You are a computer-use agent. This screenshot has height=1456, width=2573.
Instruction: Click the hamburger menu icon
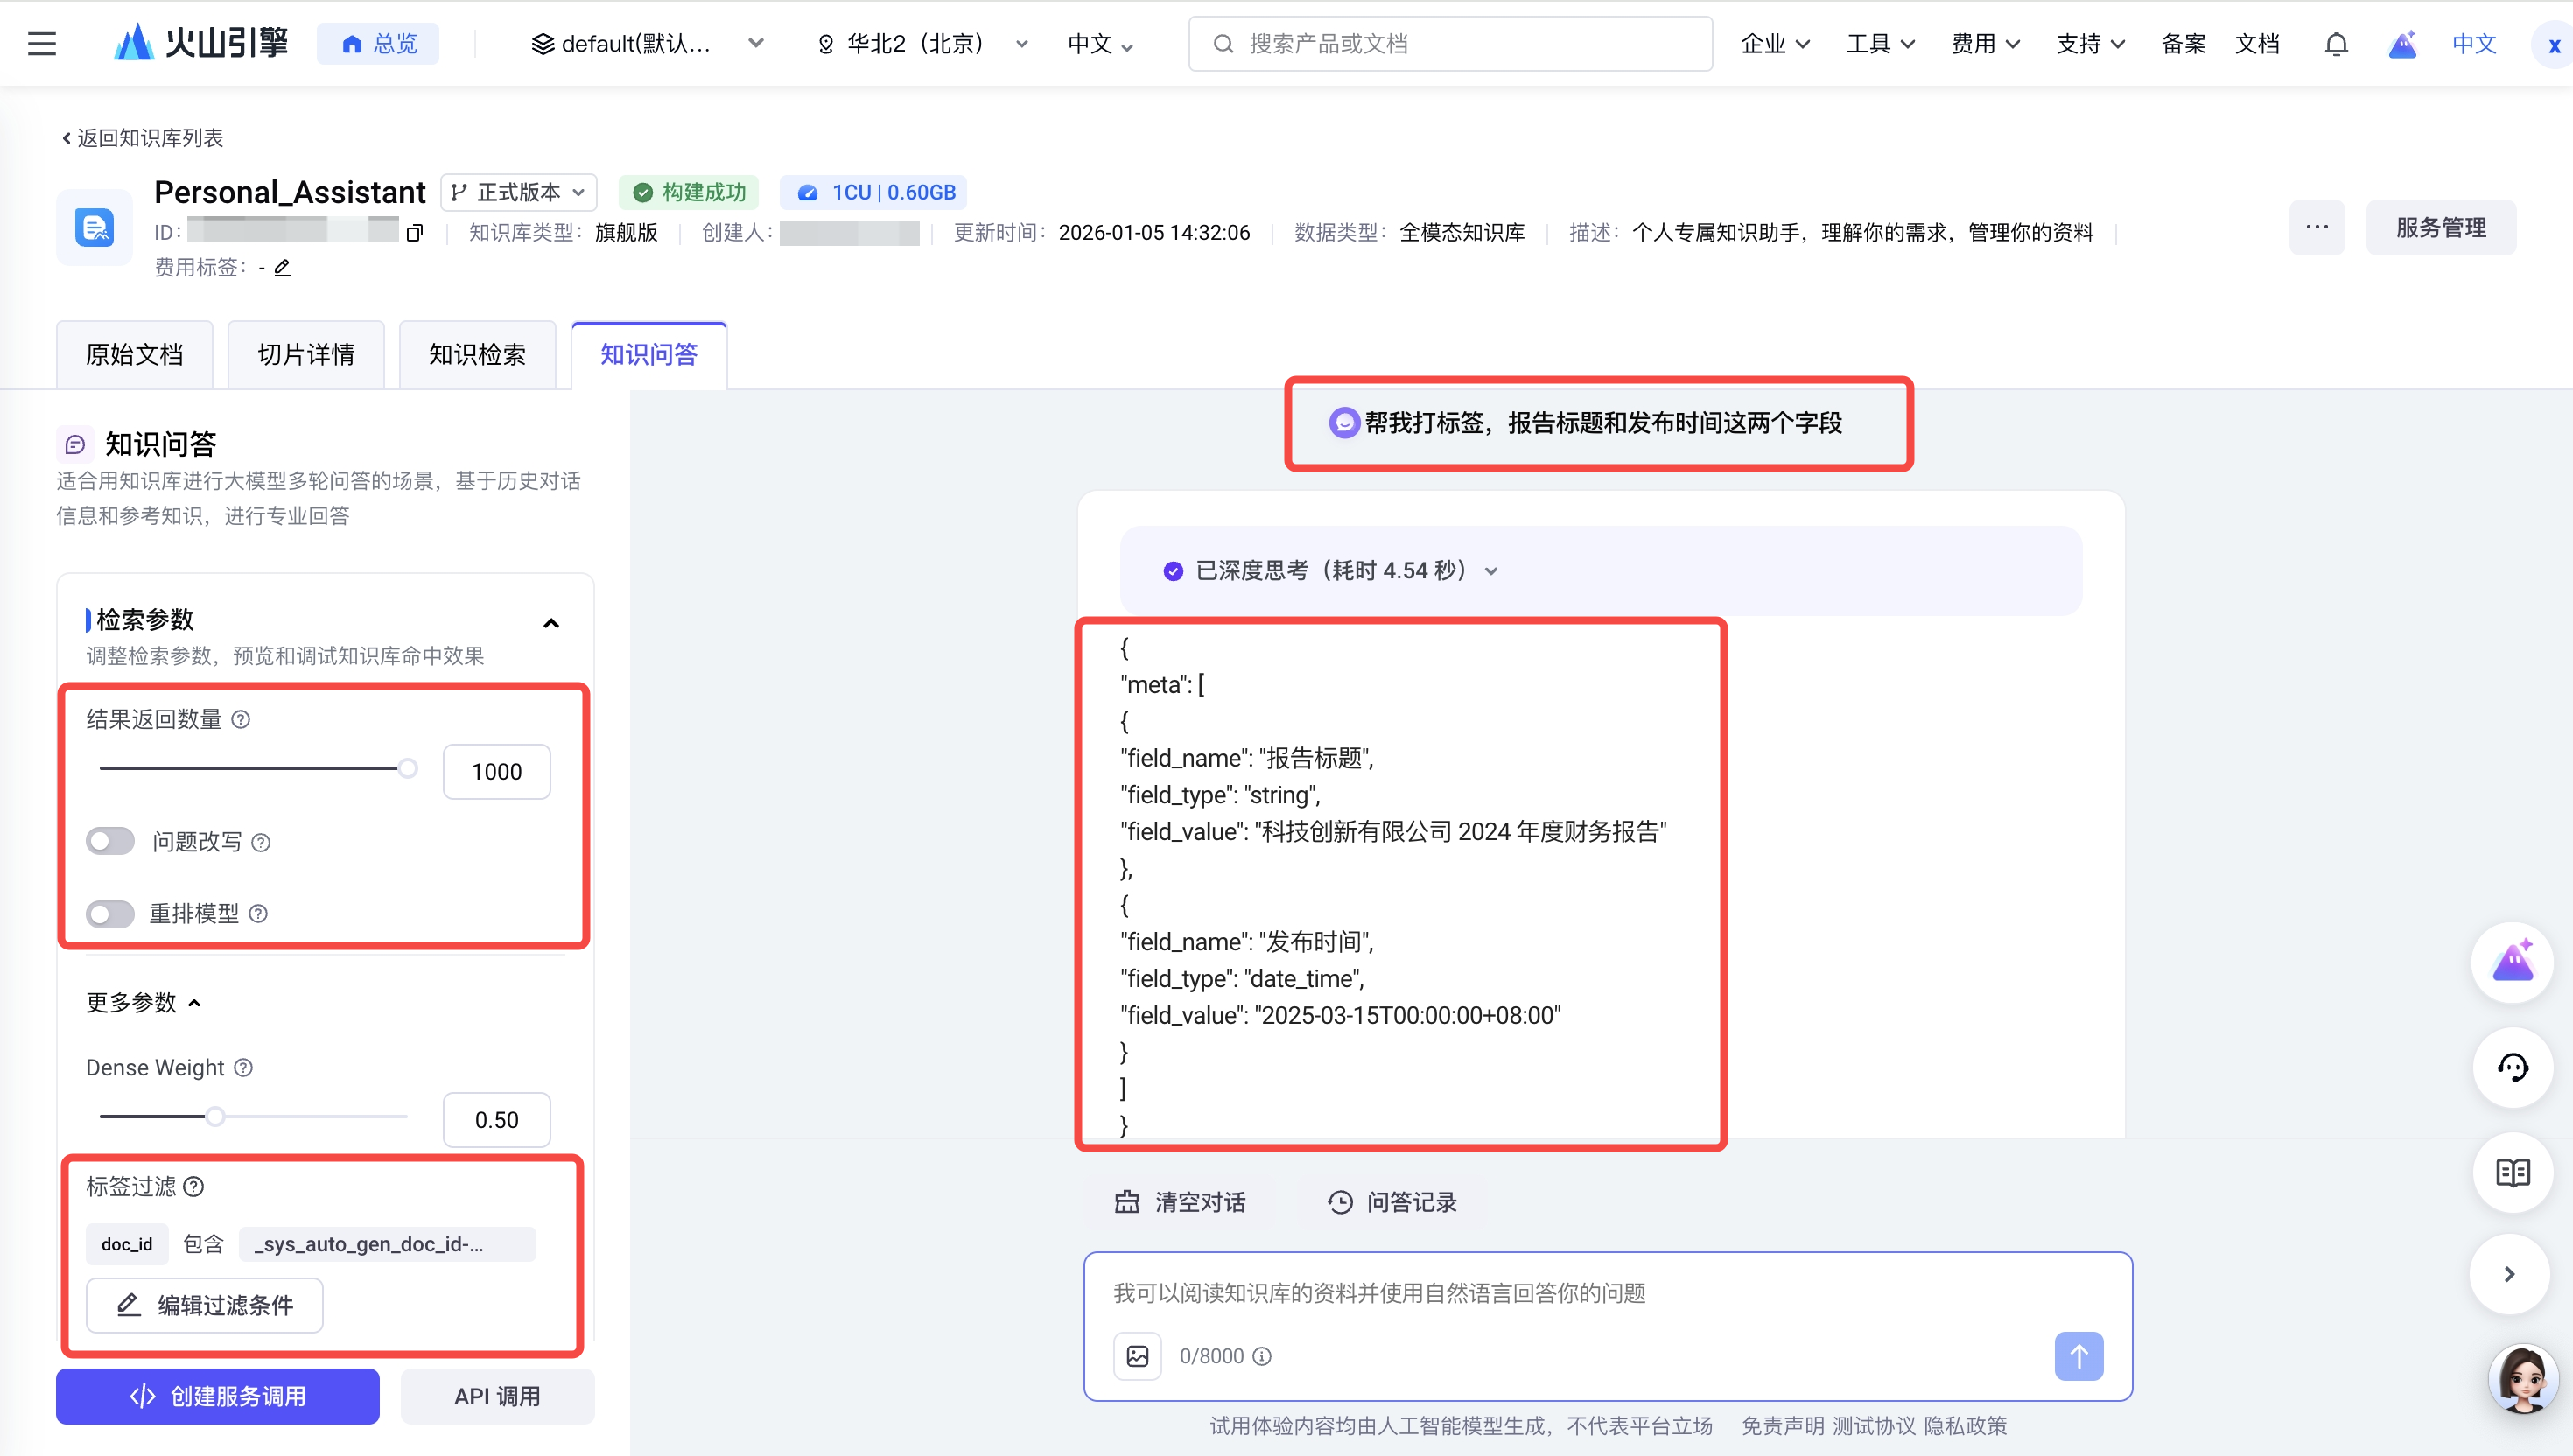[x=41, y=44]
